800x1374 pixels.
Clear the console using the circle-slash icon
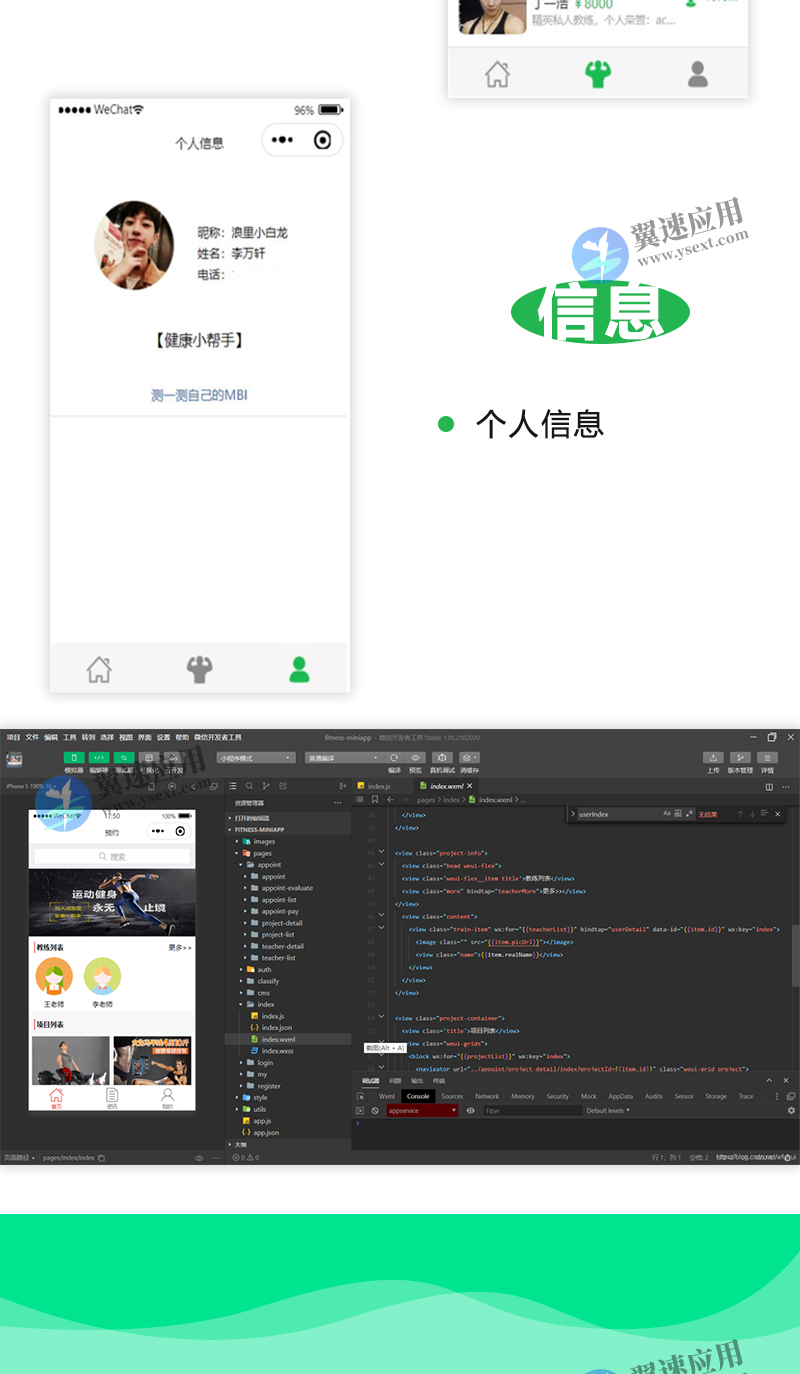tap(374, 1111)
